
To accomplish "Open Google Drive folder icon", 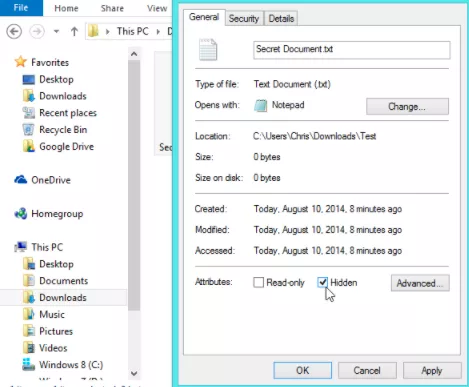I will pyautogui.click(x=29, y=146).
